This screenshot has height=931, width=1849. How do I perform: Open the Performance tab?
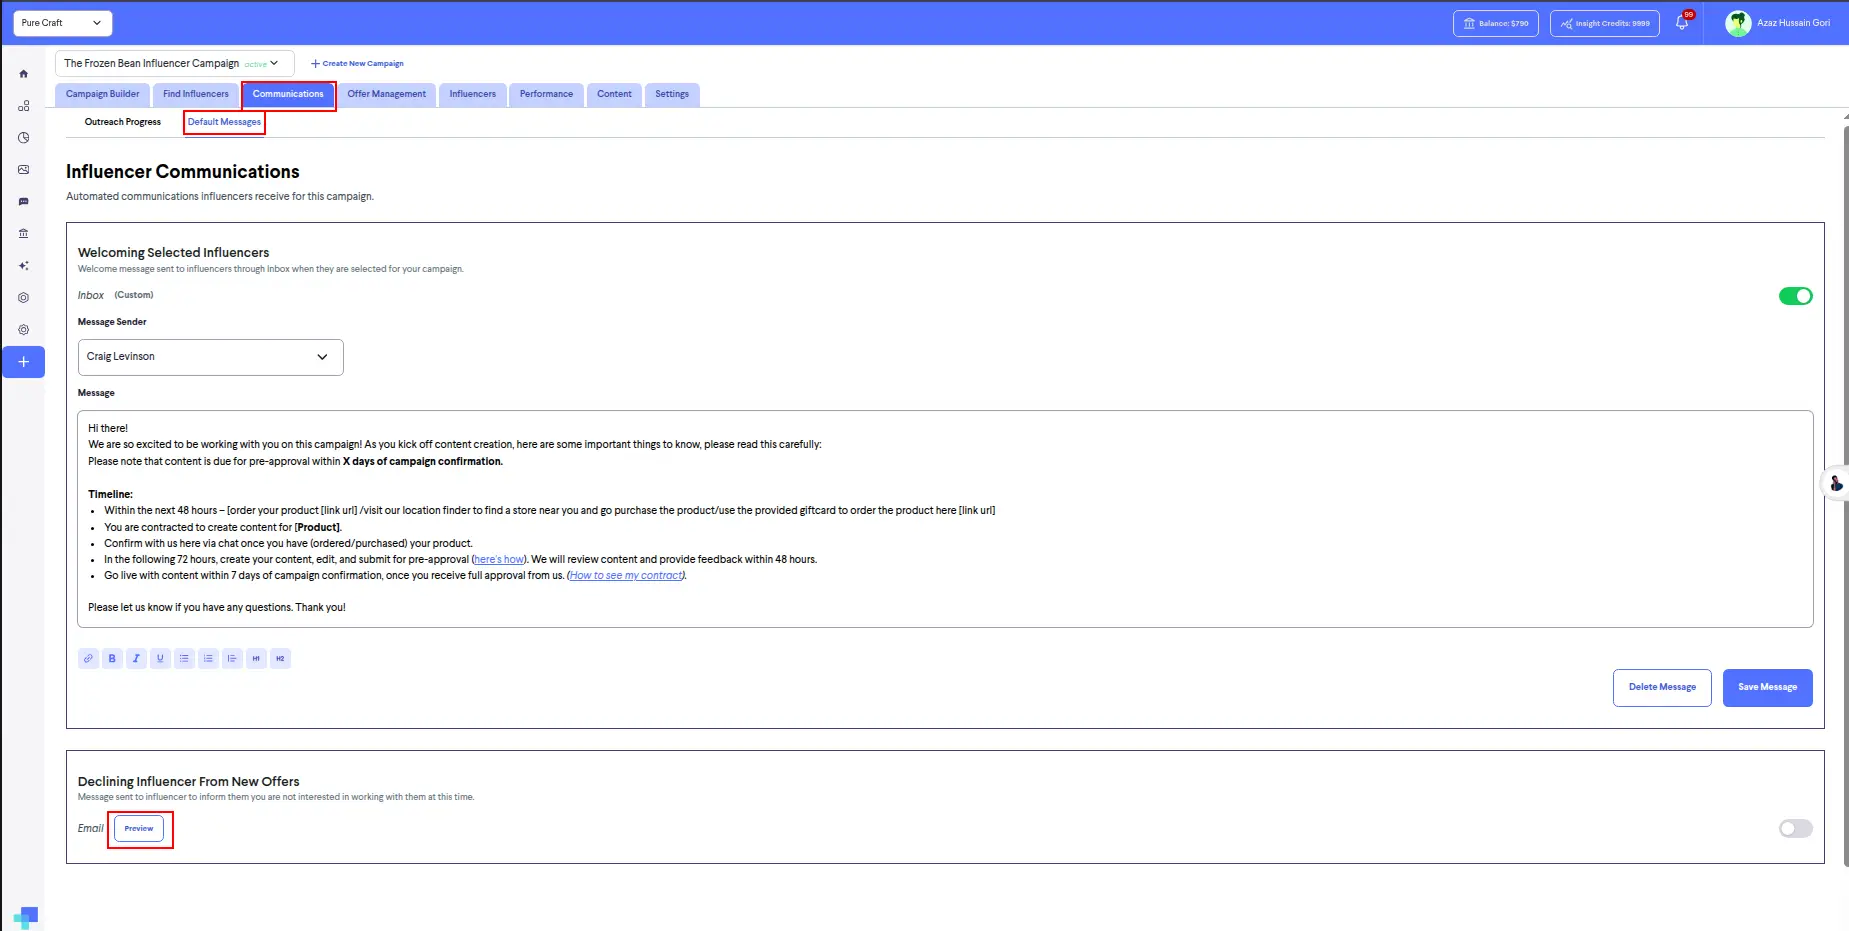(x=546, y=94)
